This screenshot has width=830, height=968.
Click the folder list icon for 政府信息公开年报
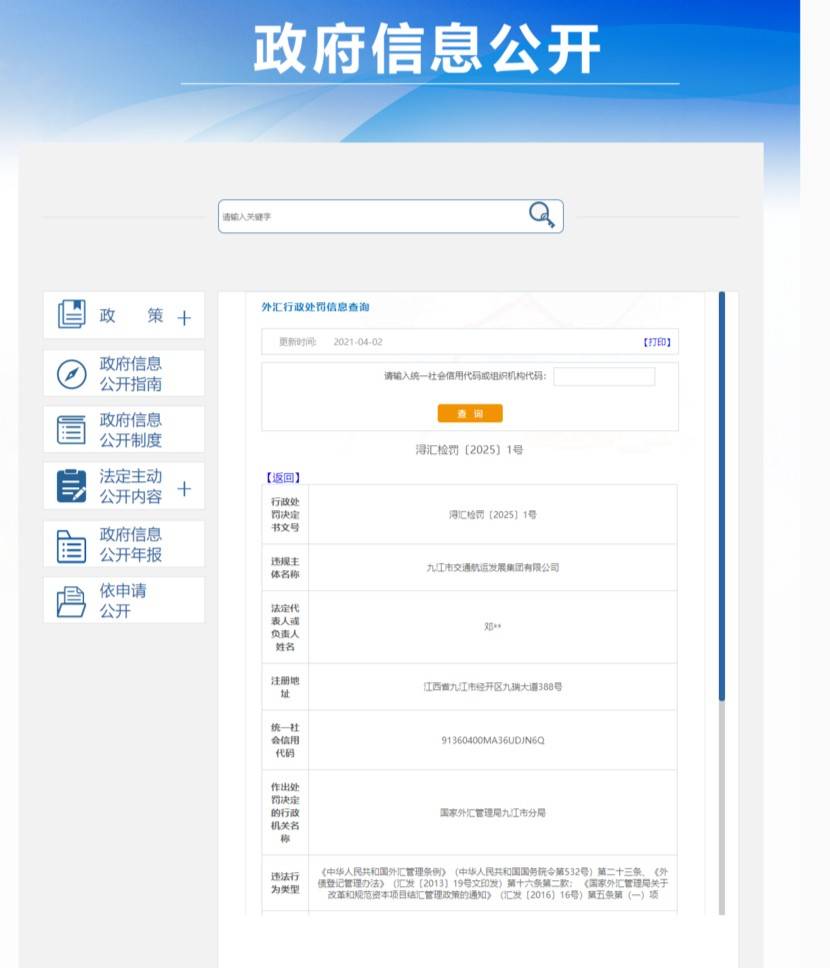(x=72, y=546)
